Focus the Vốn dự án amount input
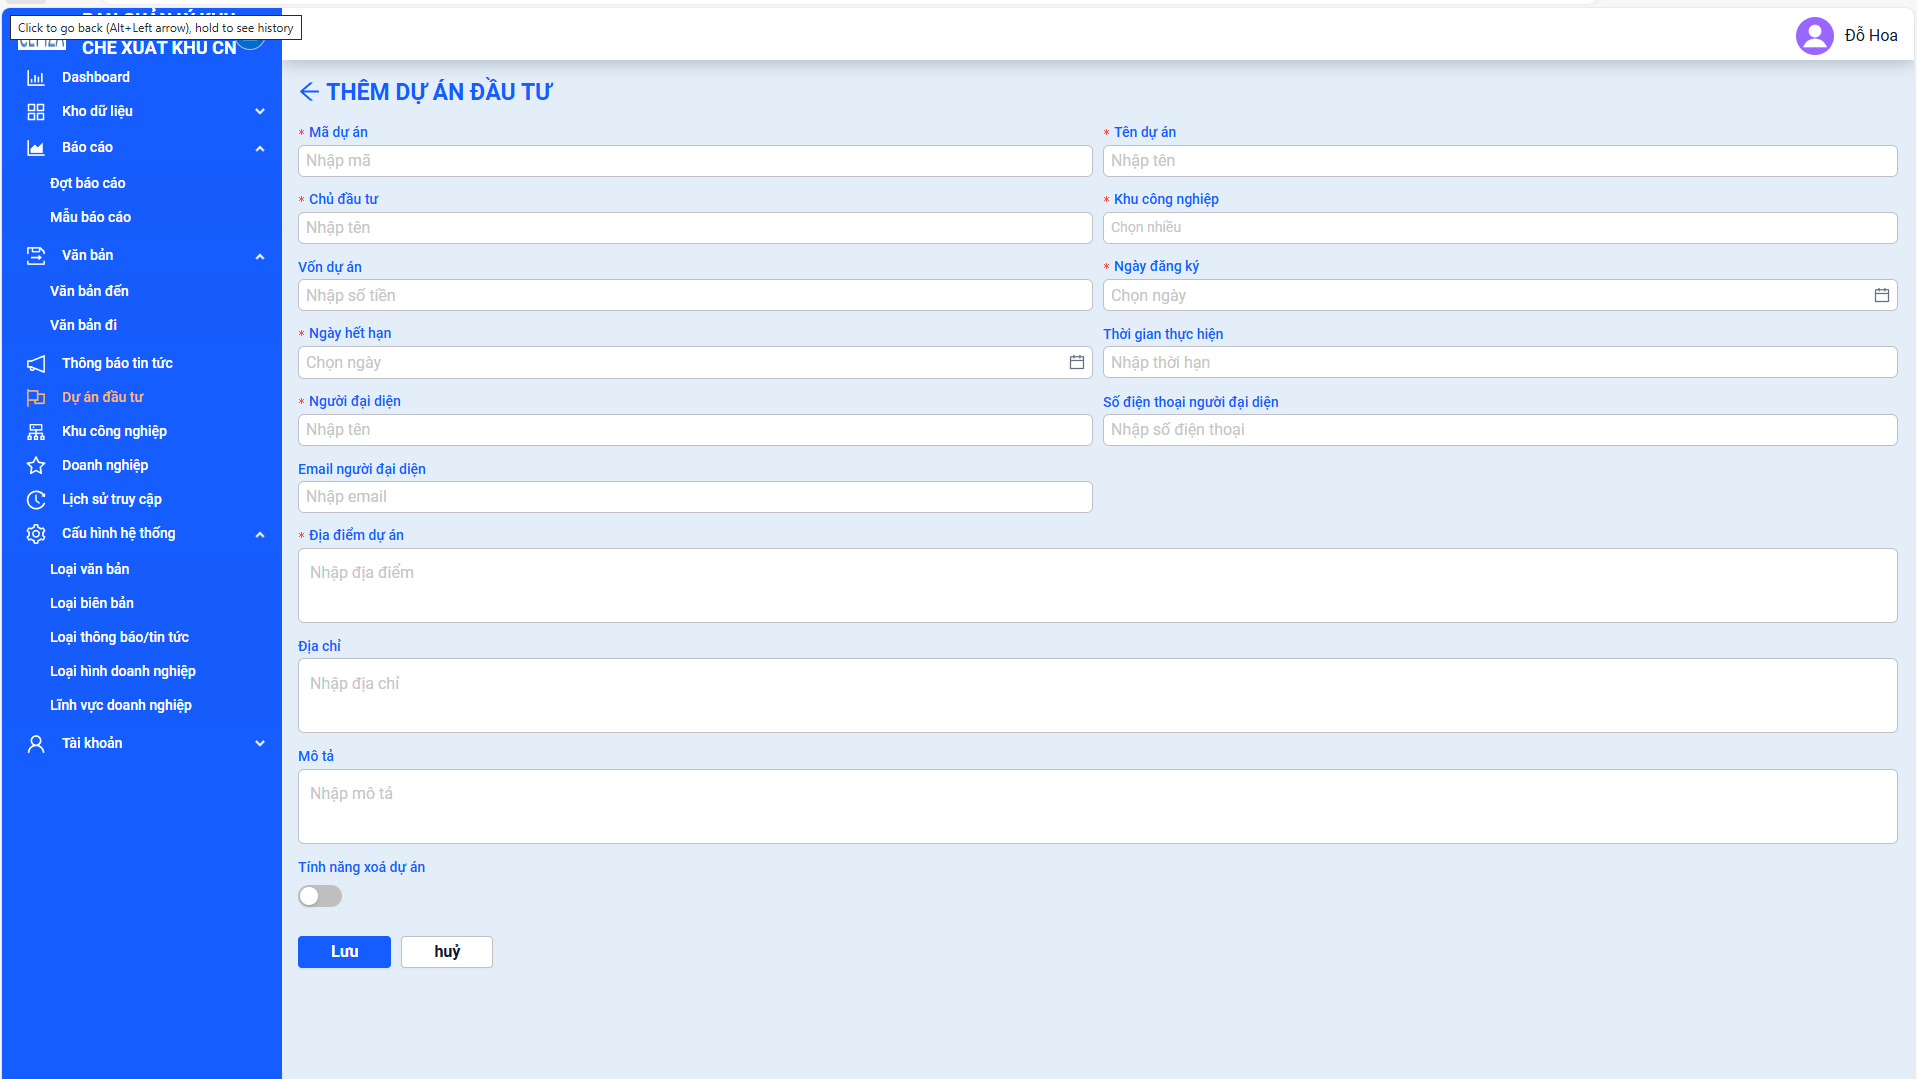 coord(695,296)
